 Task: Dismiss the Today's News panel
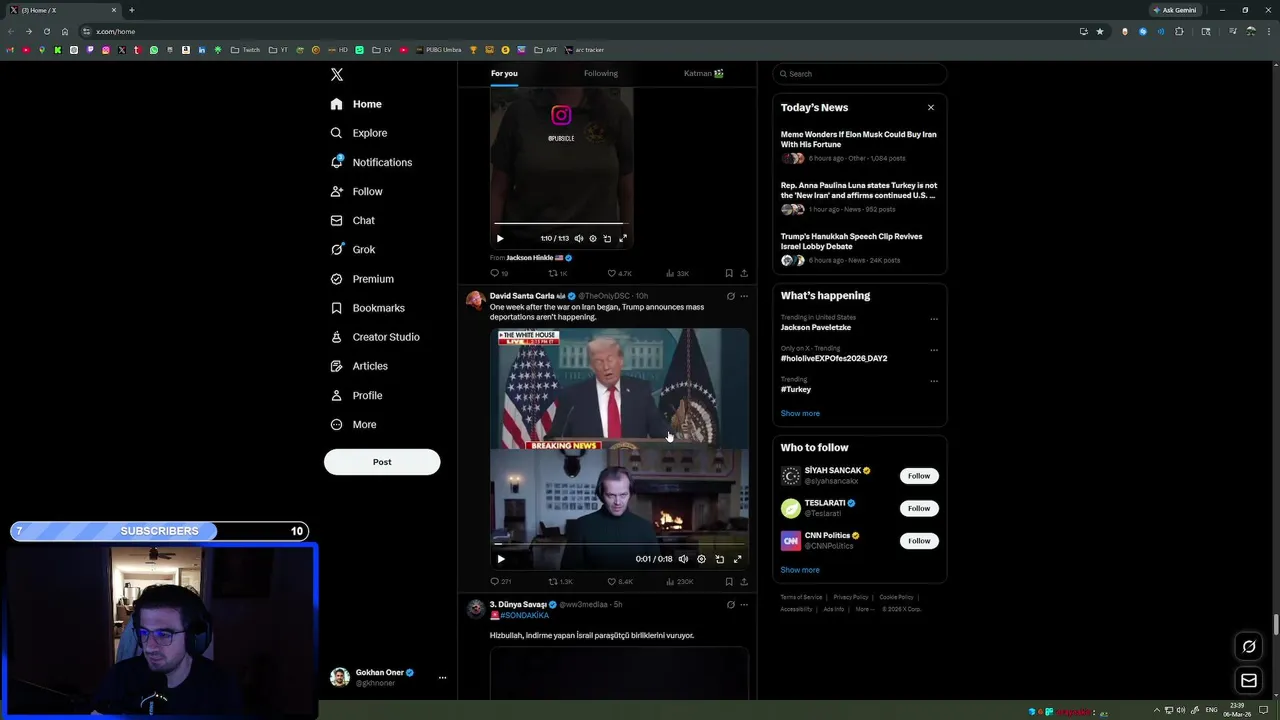(x=931, y=107)
